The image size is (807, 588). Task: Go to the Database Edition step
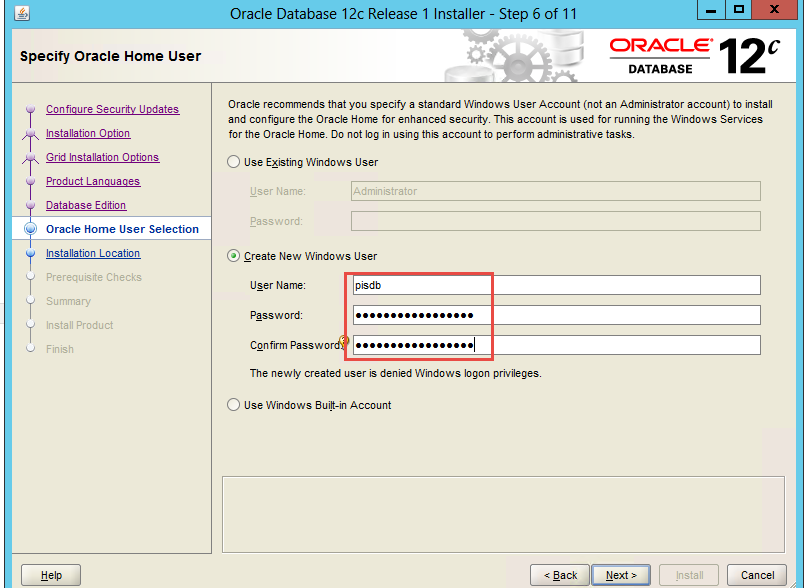tap(86, 206)
